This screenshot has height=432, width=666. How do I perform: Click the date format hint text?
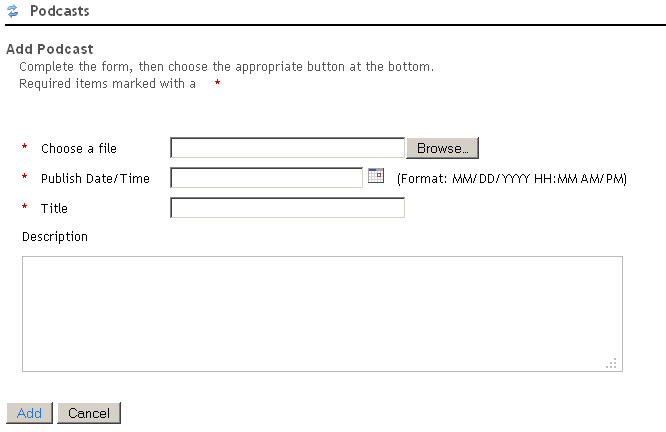(512, 179)
